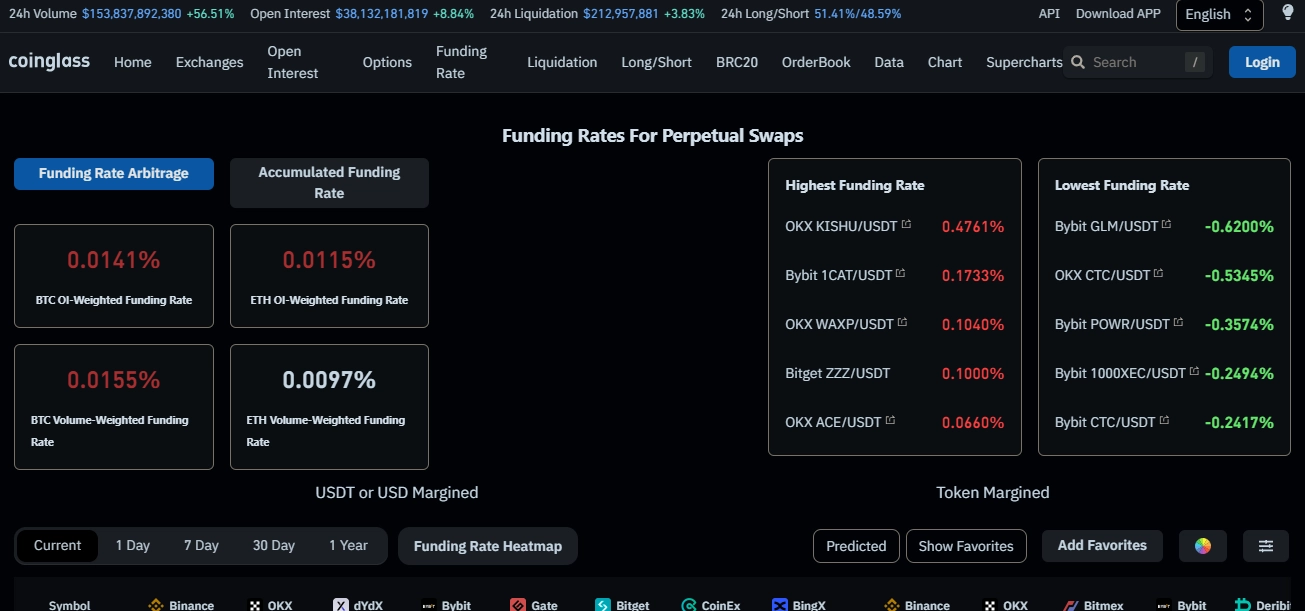The height and width of the screenshot is (611, 1305).
Task: Open the Funding Rate Heatmap tab
Action: point(487,546)
